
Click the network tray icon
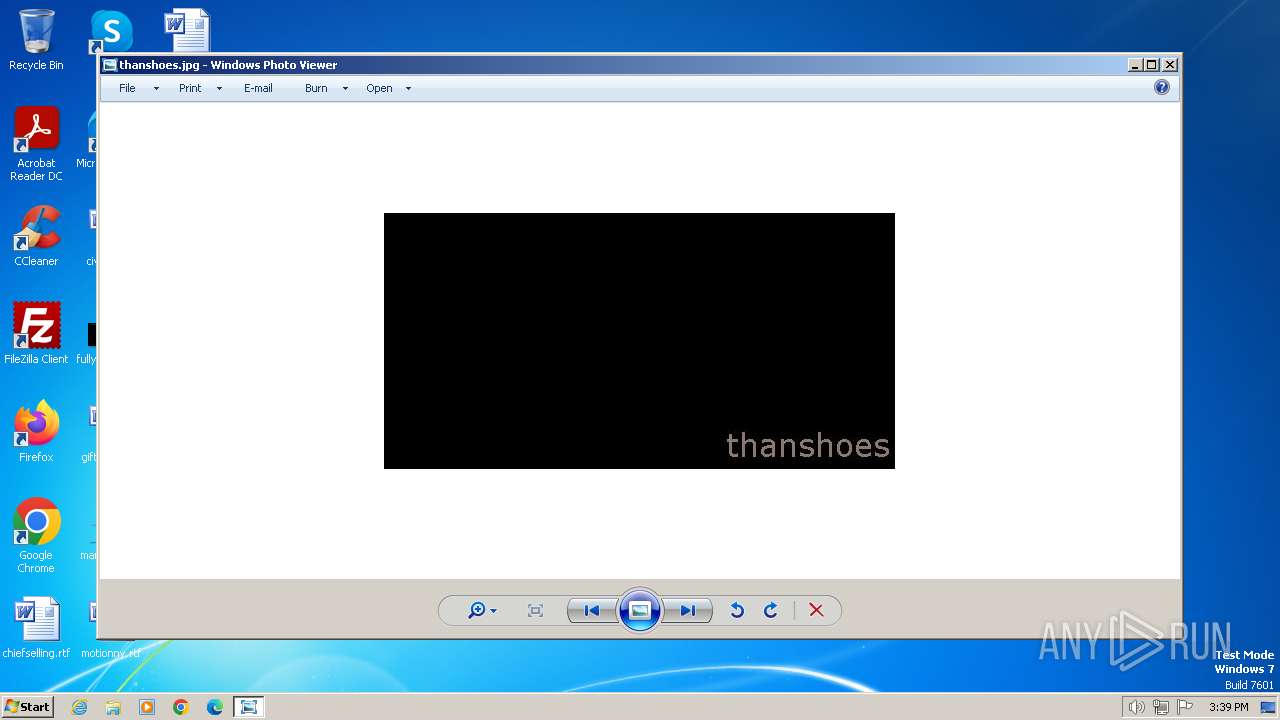click(x=1161, y=707)
